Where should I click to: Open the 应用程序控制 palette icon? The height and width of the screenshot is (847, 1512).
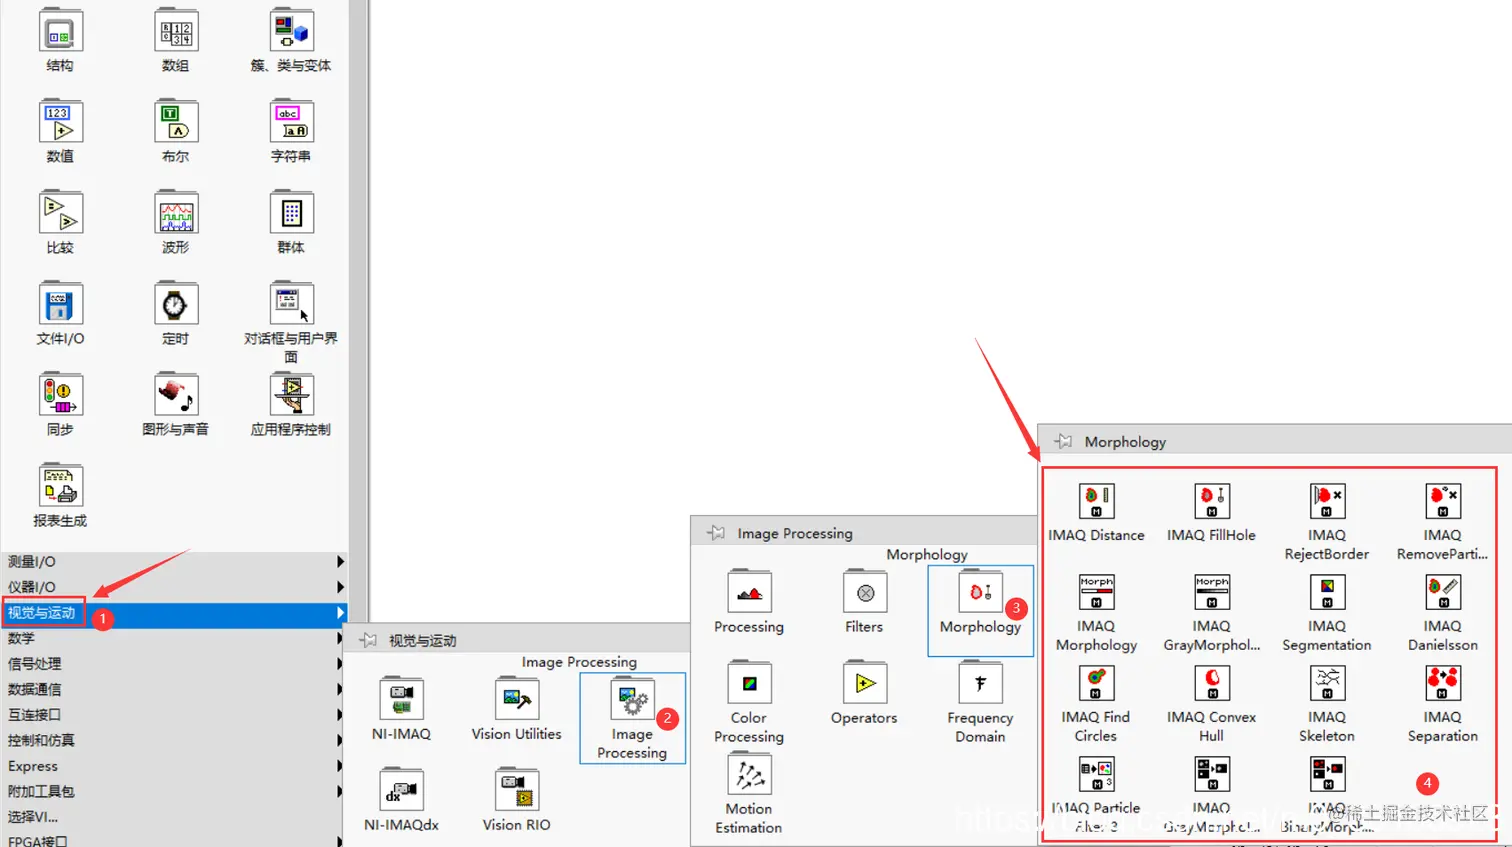(x=291, y=395)
